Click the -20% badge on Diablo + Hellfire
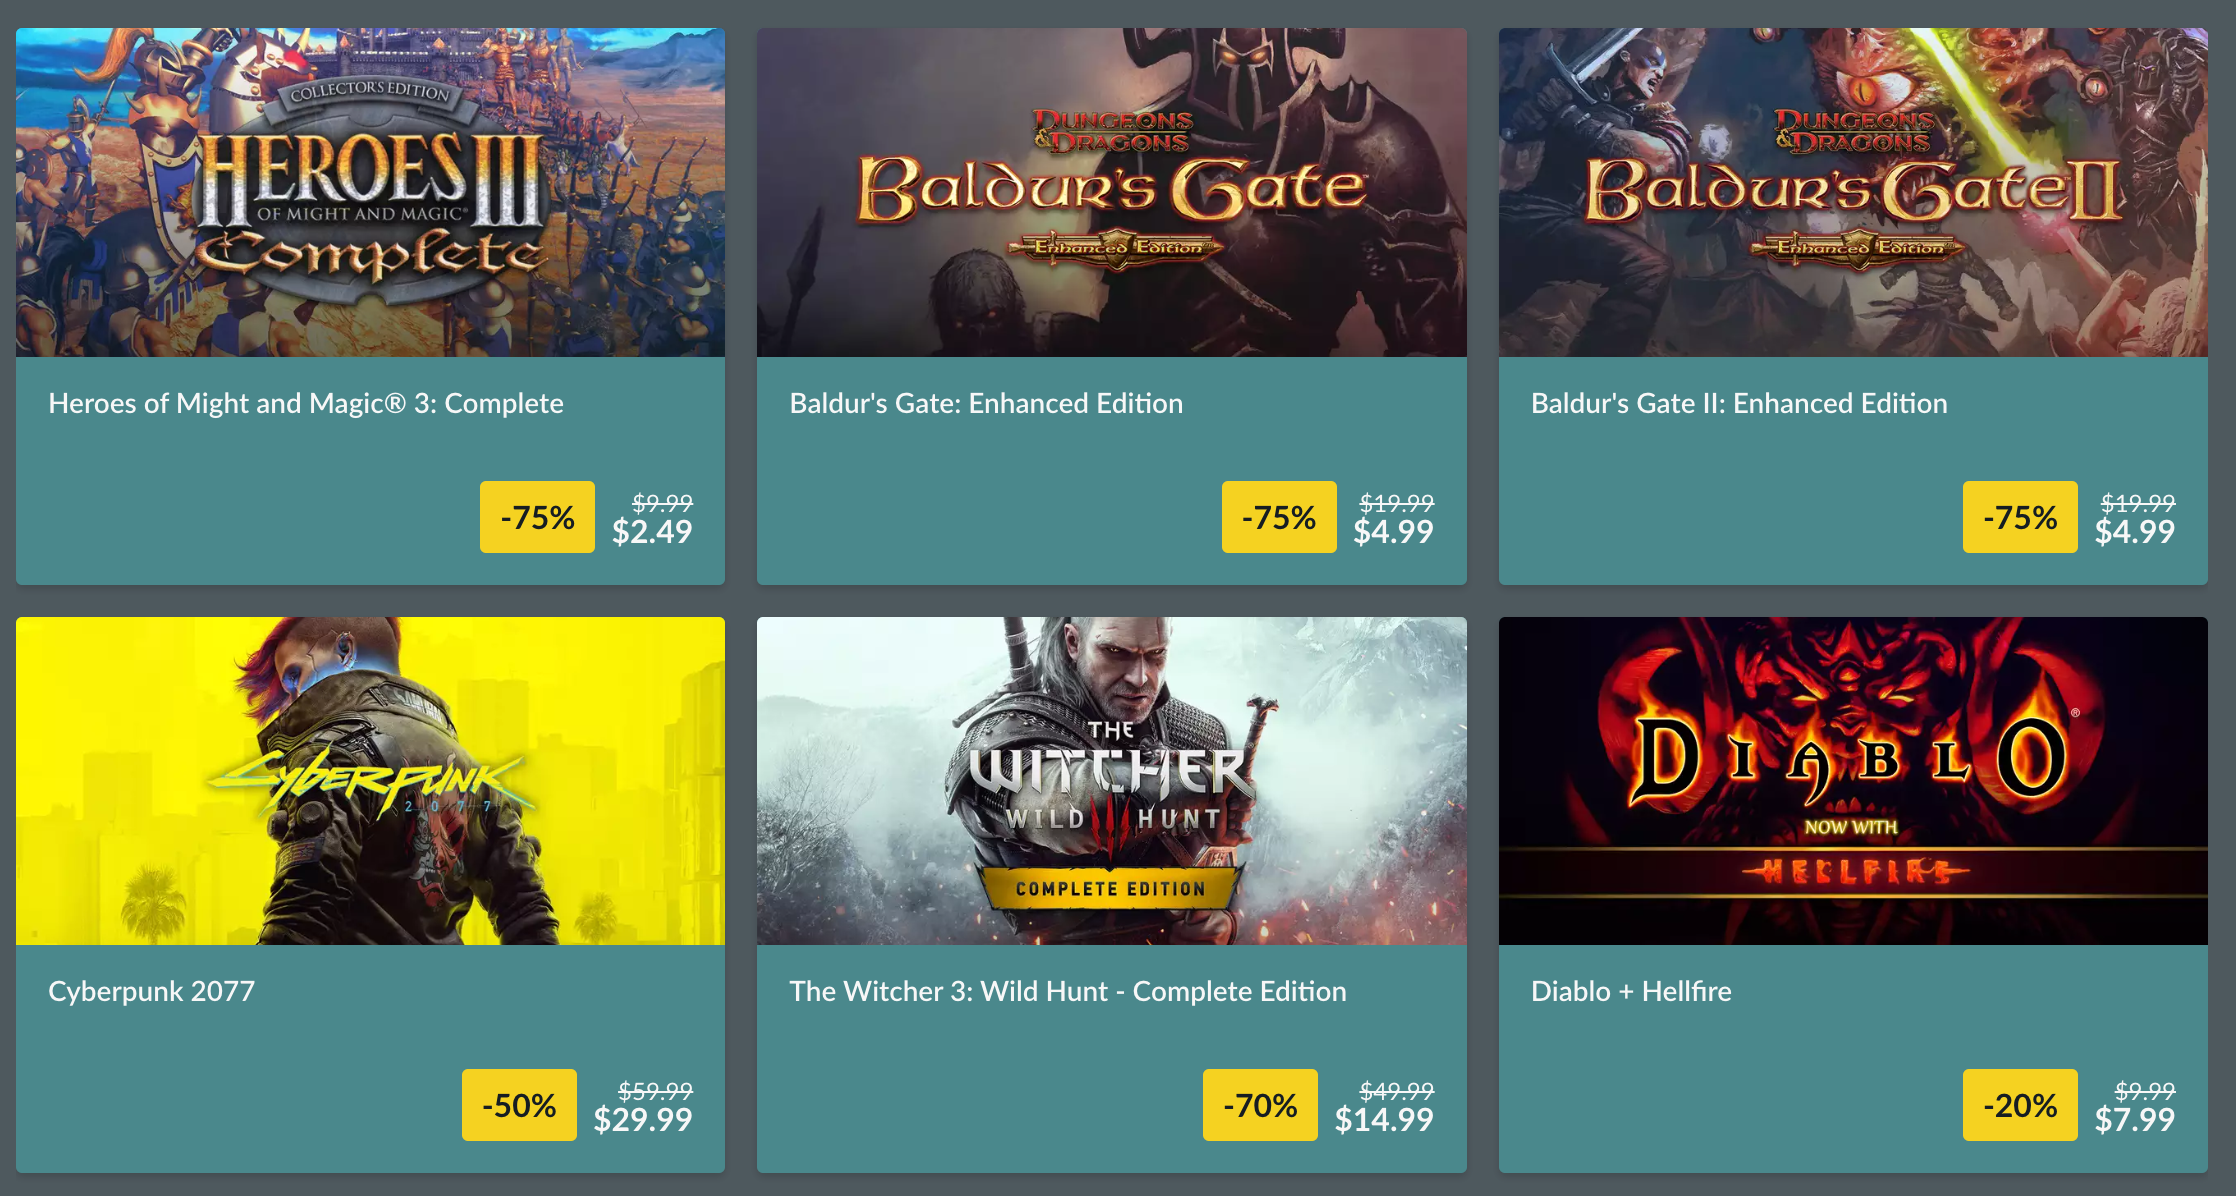 point(2021,1104)
